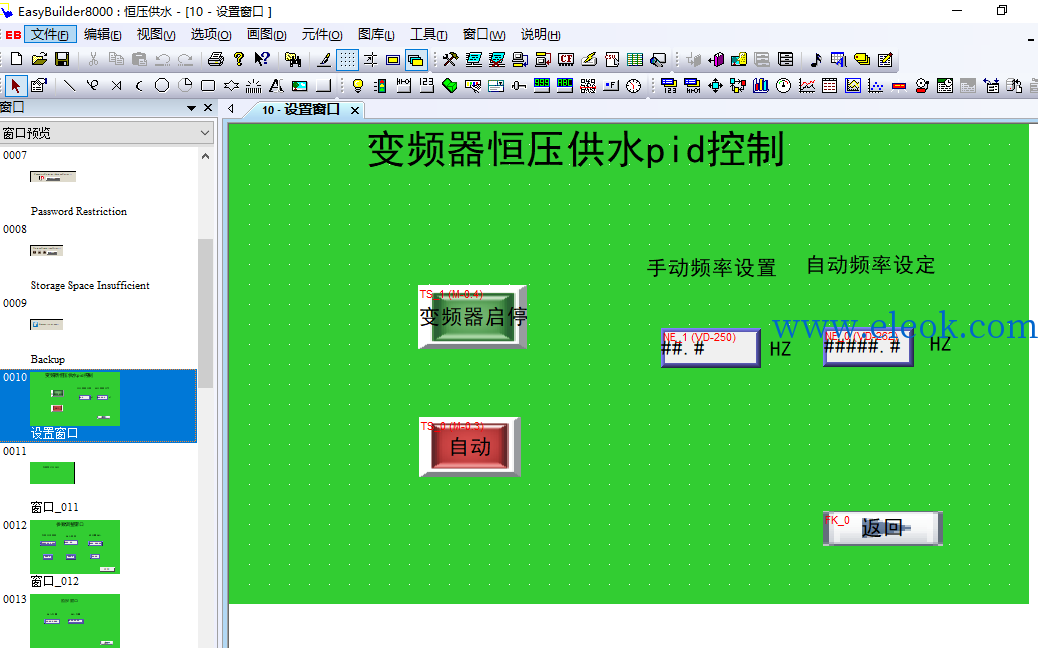
Task: Select the rectangle drawing tool
Action: (x=208, y=85)
